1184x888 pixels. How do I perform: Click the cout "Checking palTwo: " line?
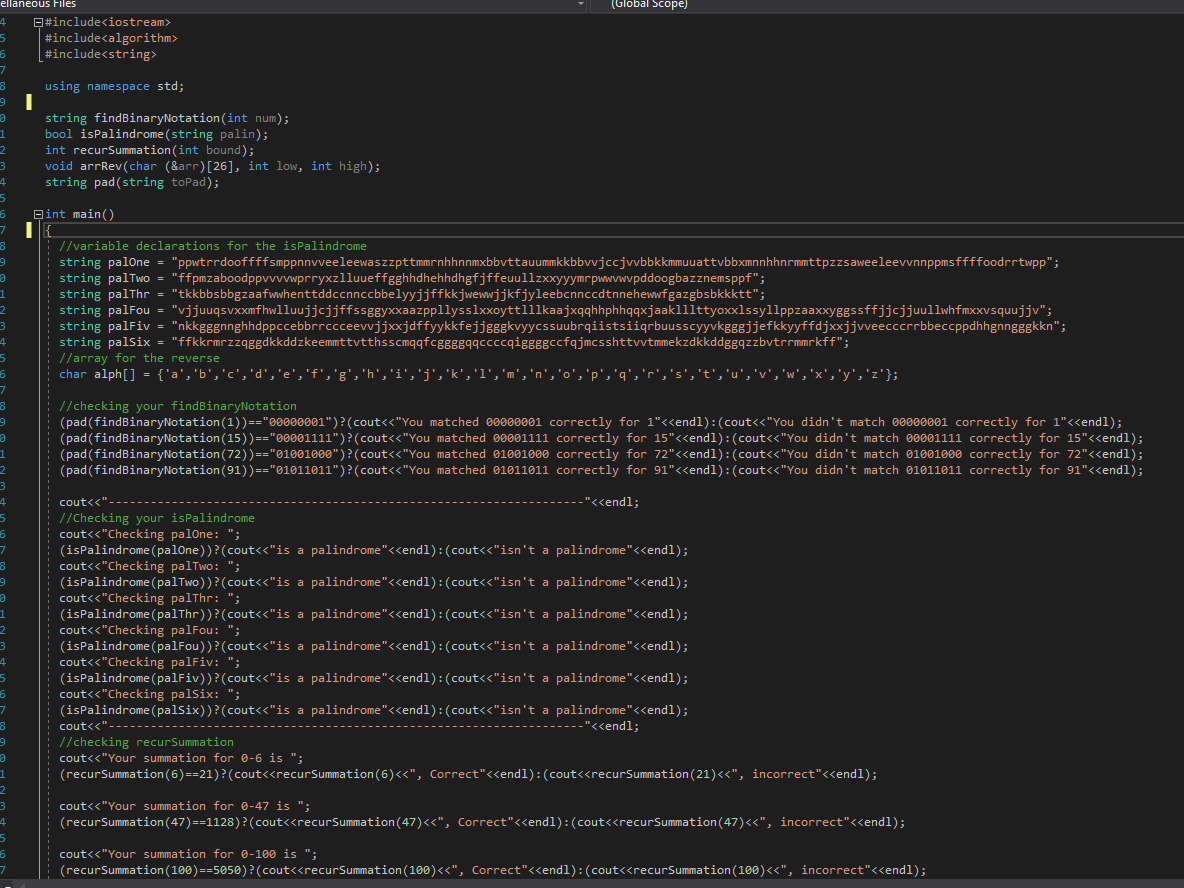tap(150, 566)
